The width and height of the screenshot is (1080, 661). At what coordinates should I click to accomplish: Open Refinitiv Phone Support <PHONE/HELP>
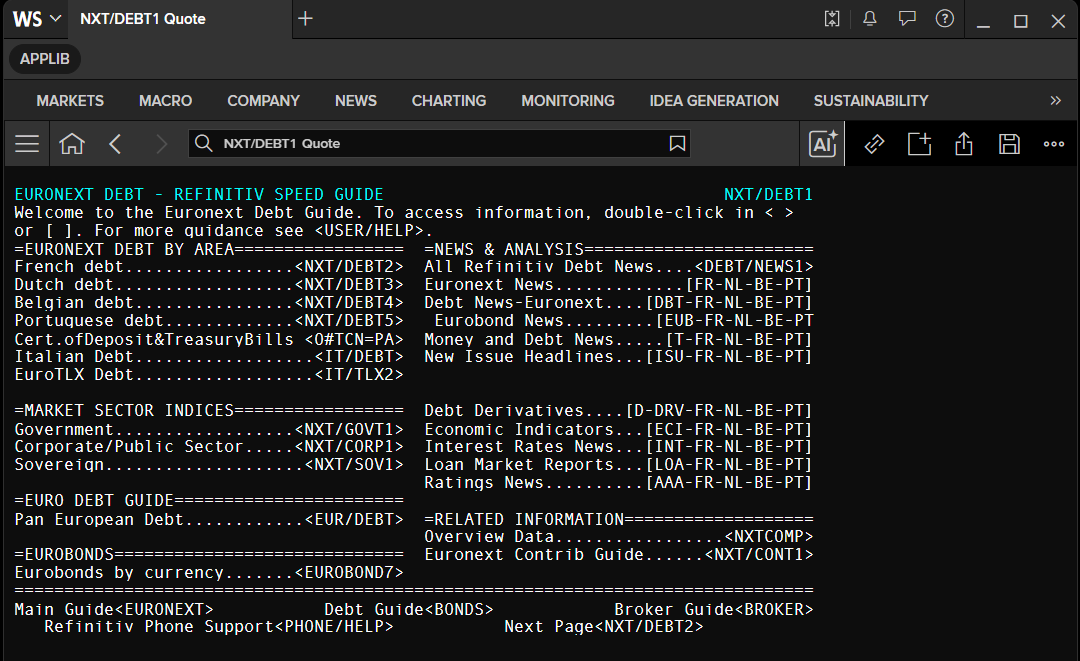point(334,627)
